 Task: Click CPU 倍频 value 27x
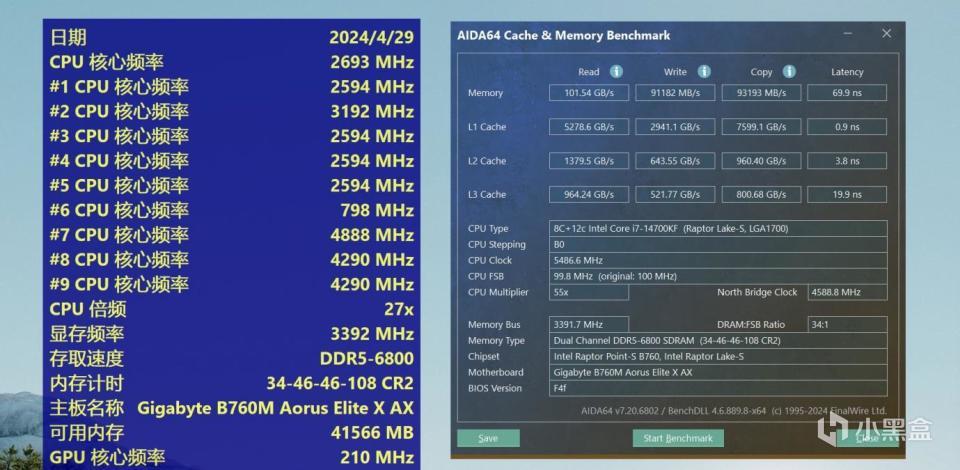coord(399,309)
